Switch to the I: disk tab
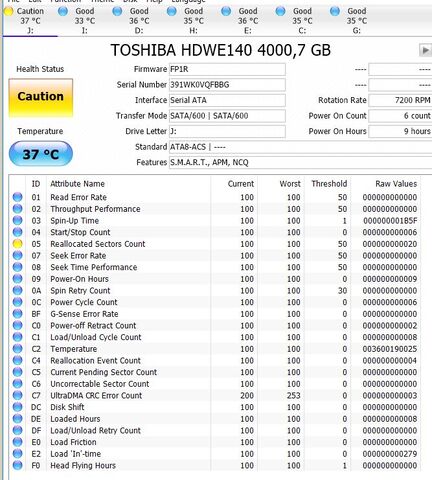Screen dimensions: 432x480 [x=84, y=21]
